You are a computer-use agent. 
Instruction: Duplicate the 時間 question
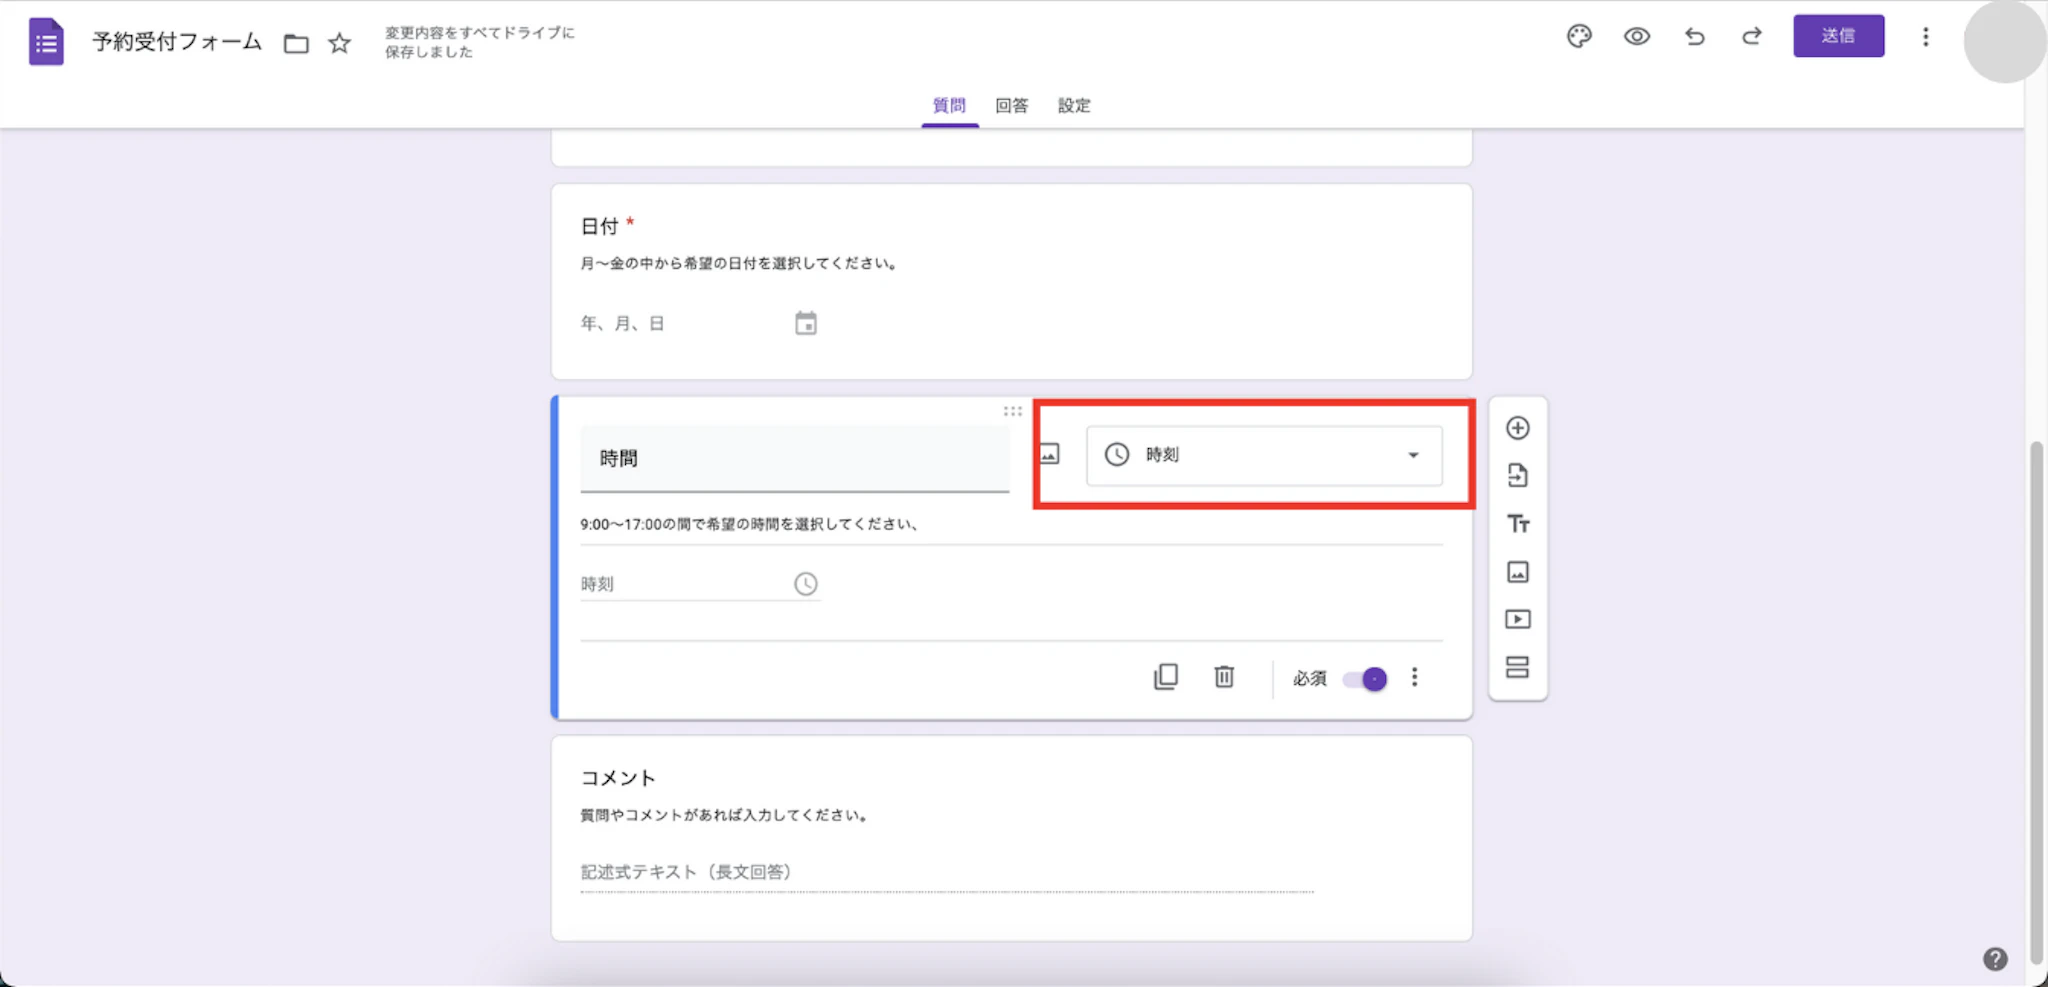pos(1166,677)
